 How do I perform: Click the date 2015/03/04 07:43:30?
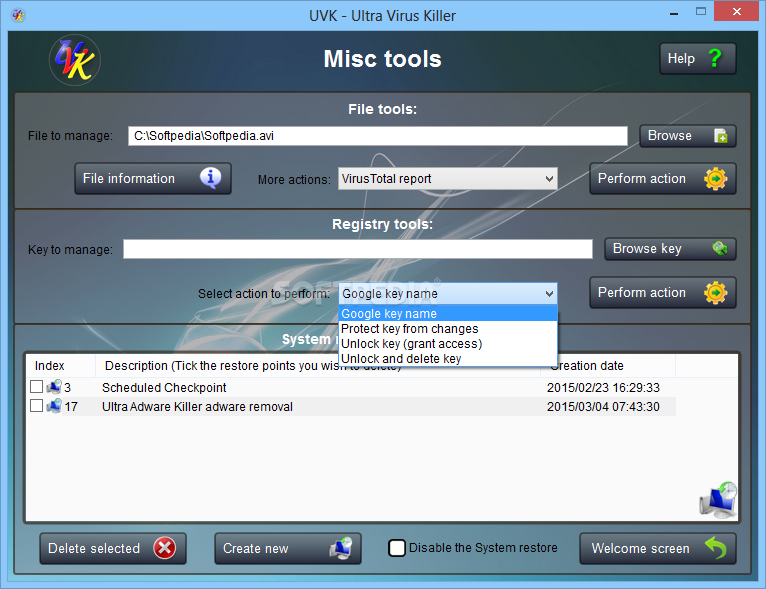click(603, 406)
